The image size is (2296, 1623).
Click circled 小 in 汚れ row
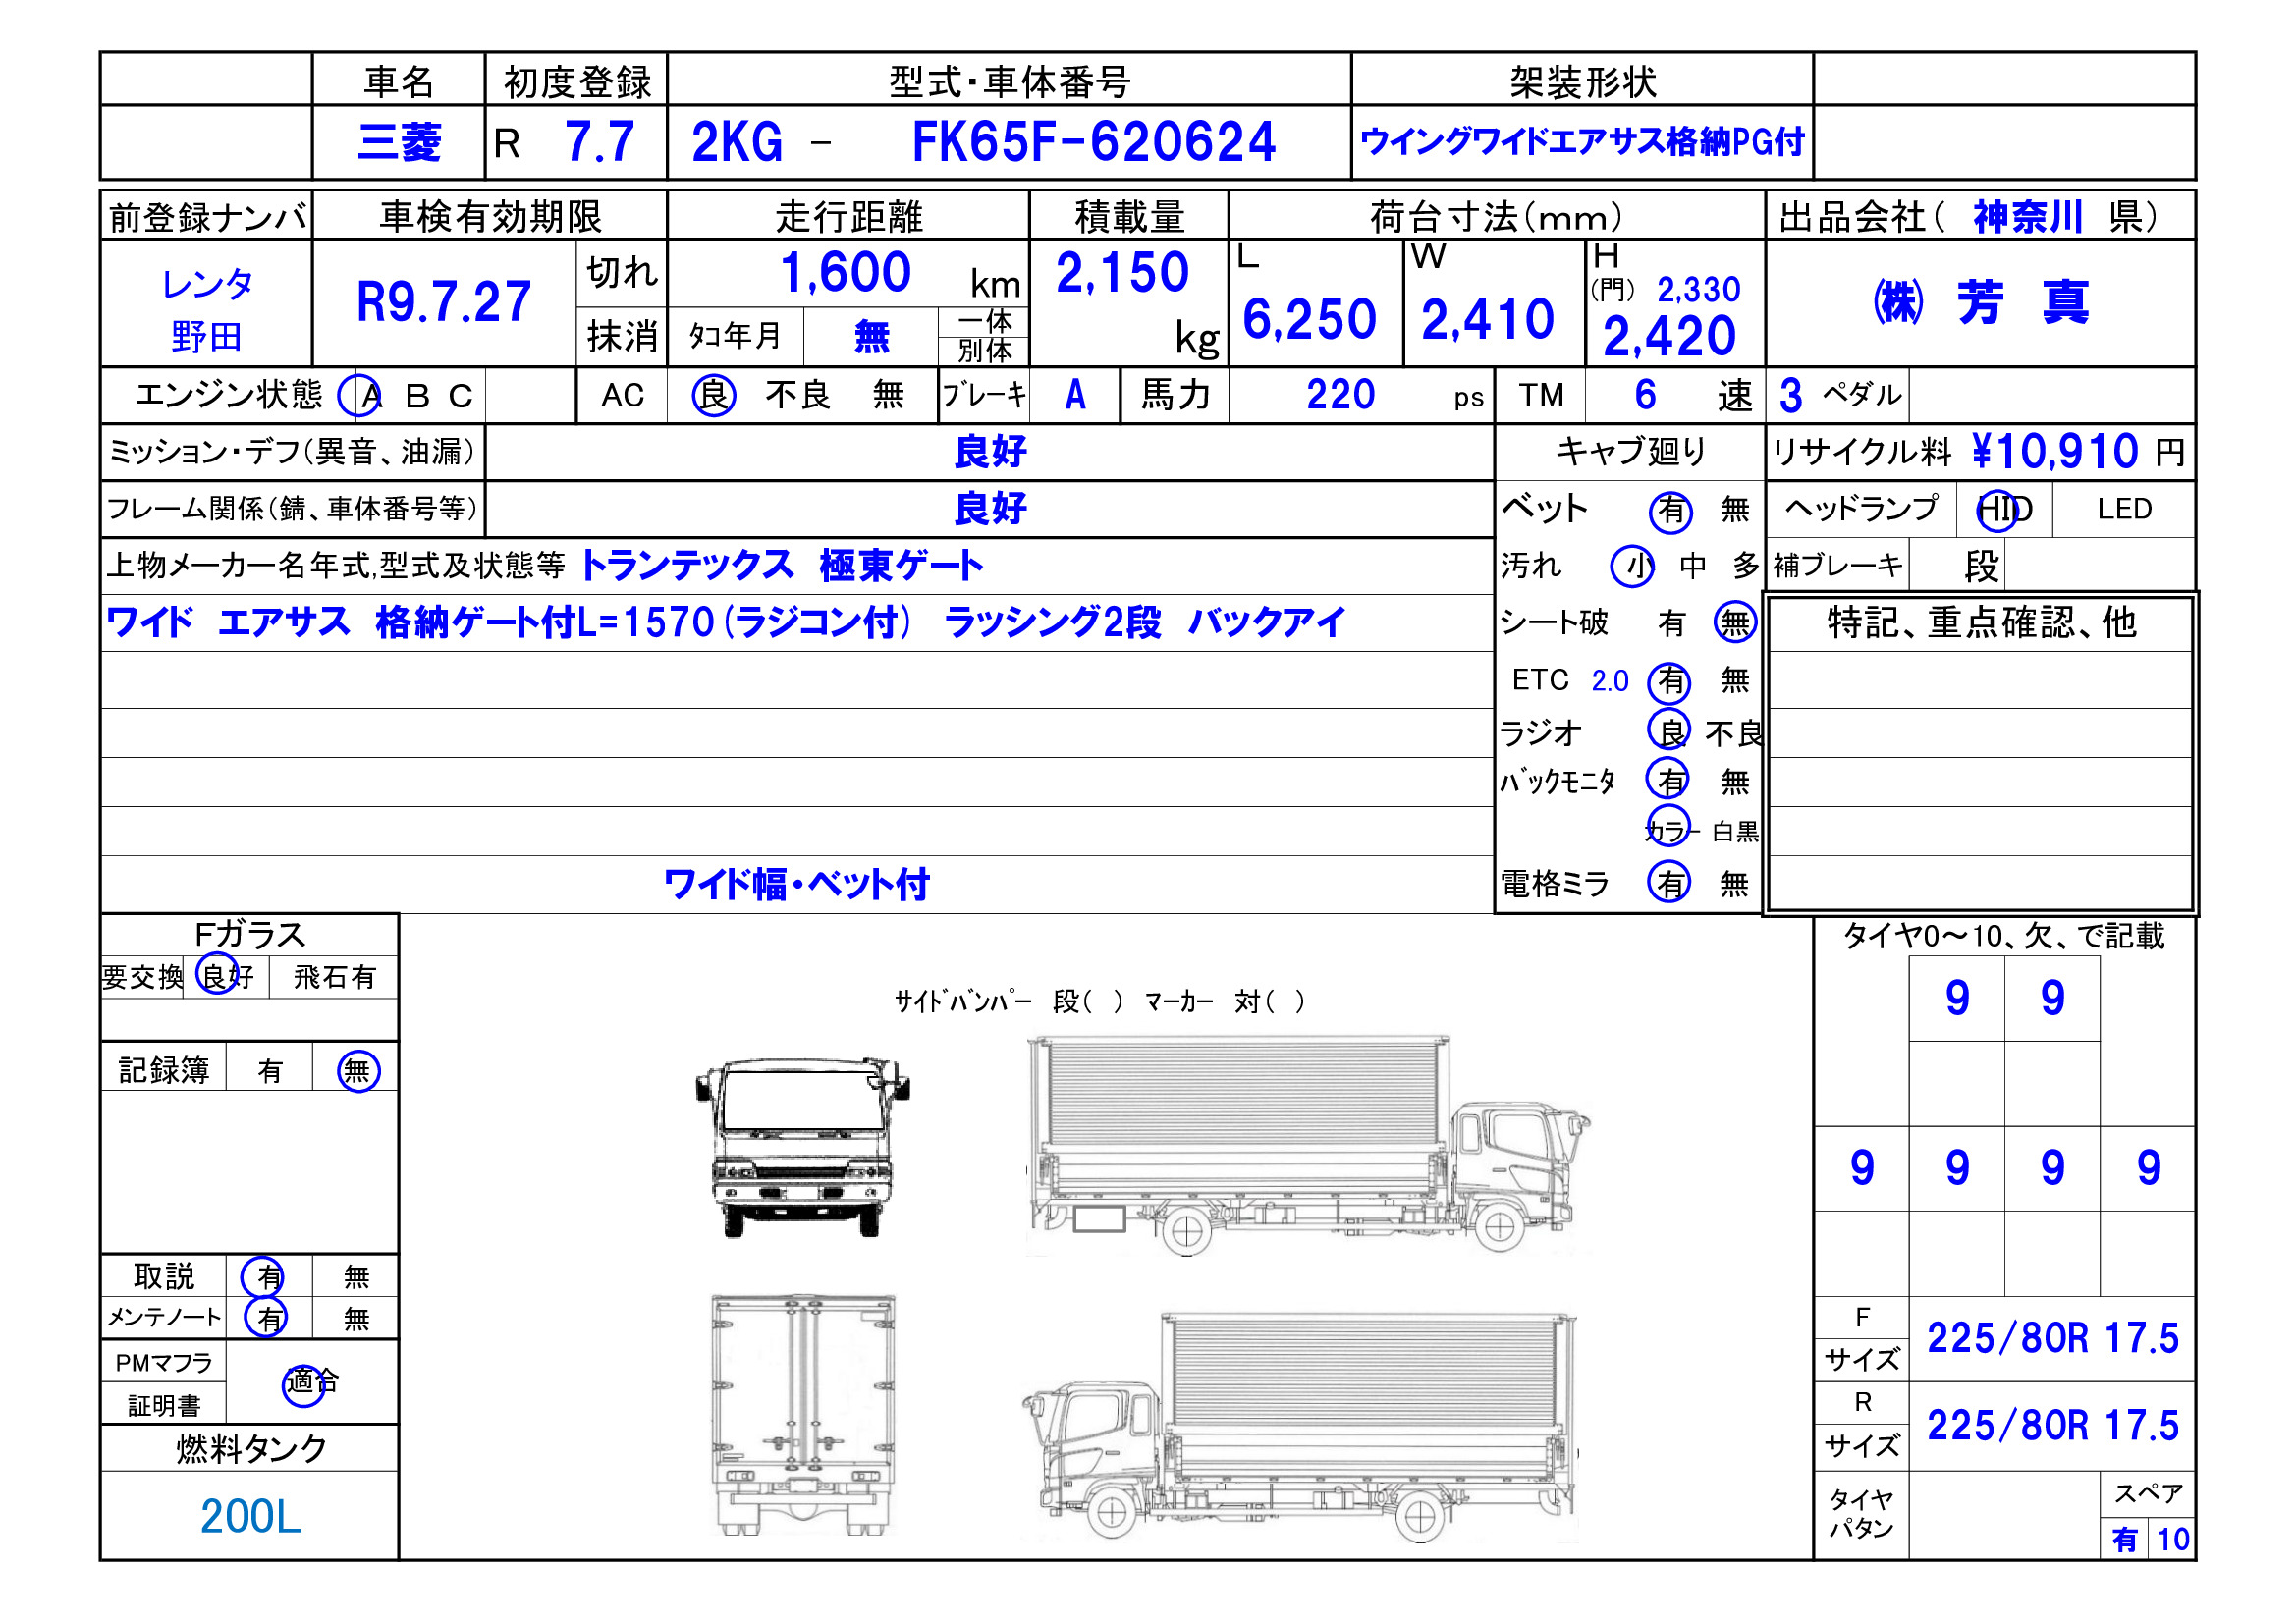1632,567
